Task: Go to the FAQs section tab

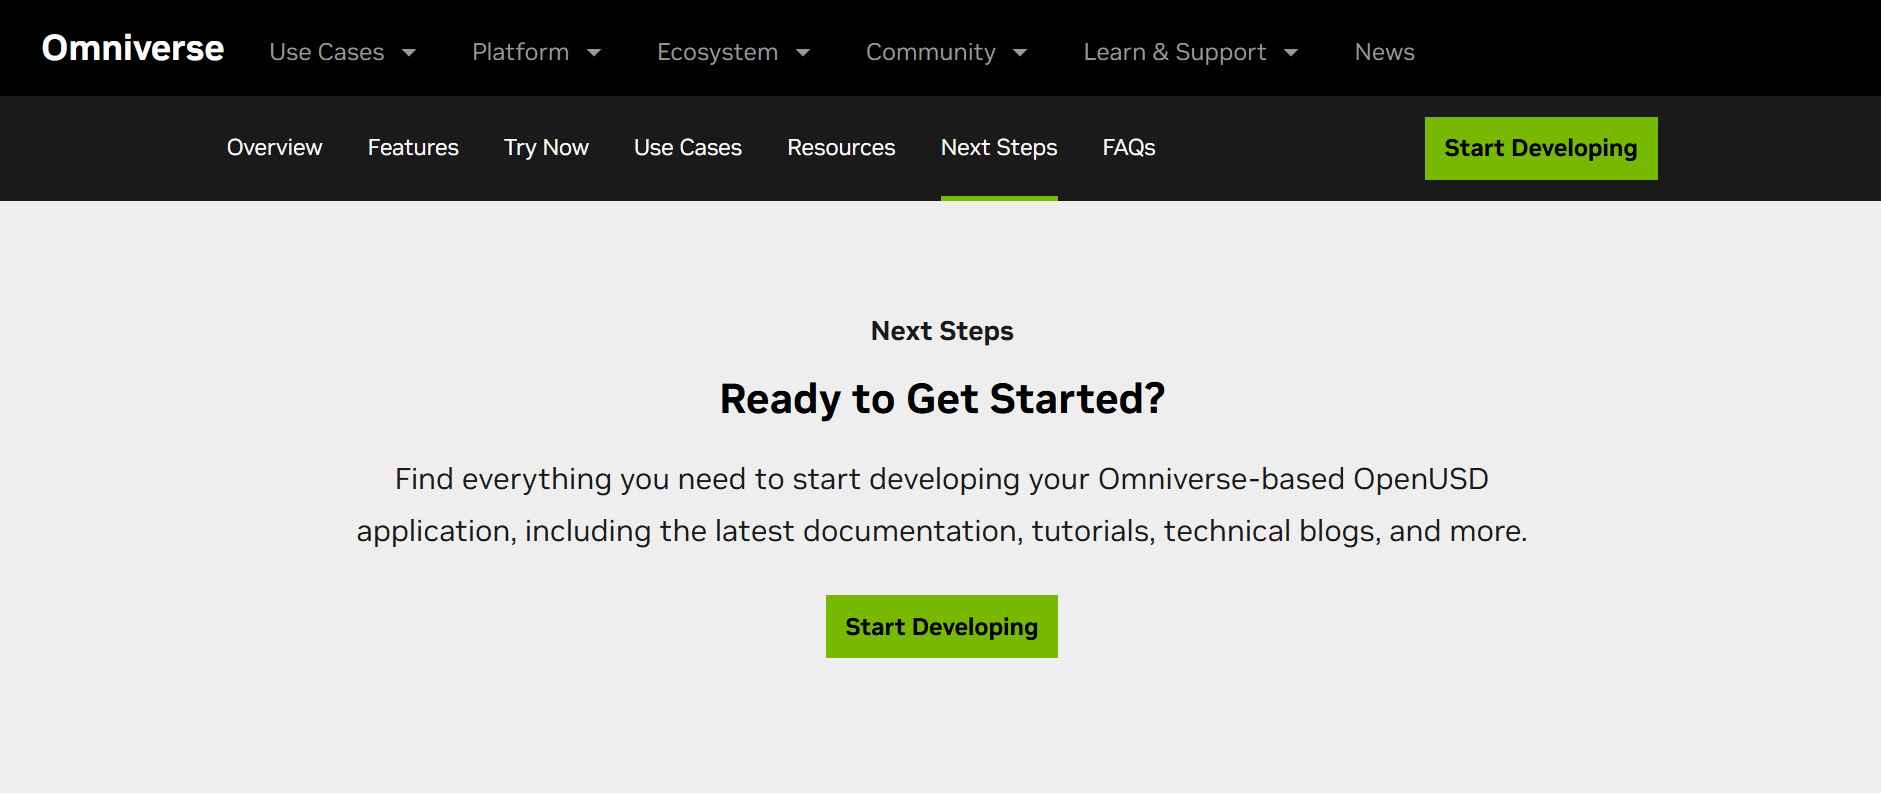Action: click(1129, 148)
